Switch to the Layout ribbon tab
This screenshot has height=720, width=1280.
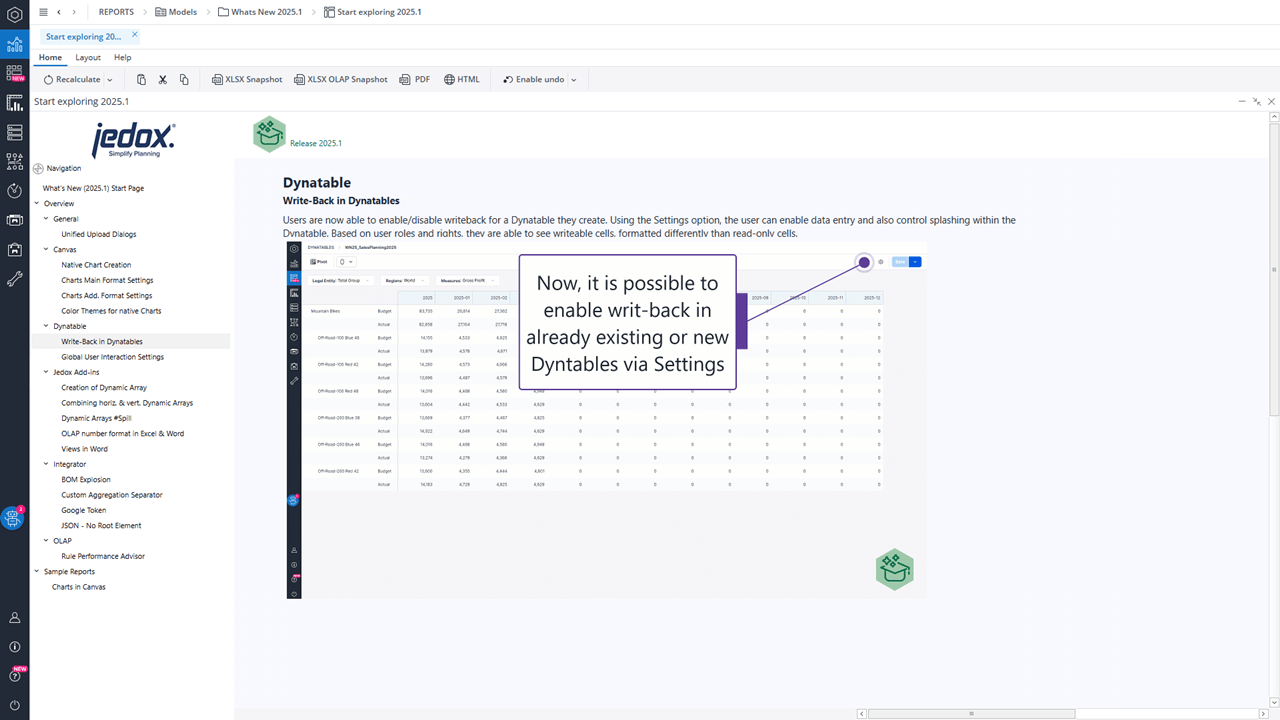point(88,57)
